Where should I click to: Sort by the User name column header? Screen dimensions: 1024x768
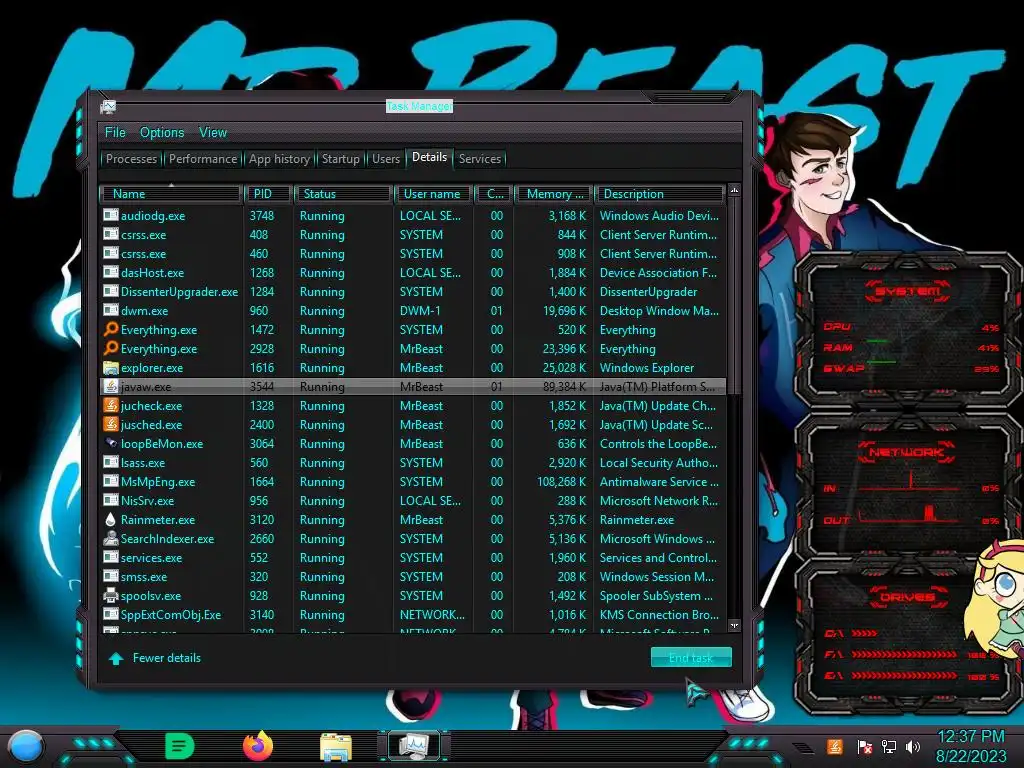pyautogui.click(x=434, y=194)
